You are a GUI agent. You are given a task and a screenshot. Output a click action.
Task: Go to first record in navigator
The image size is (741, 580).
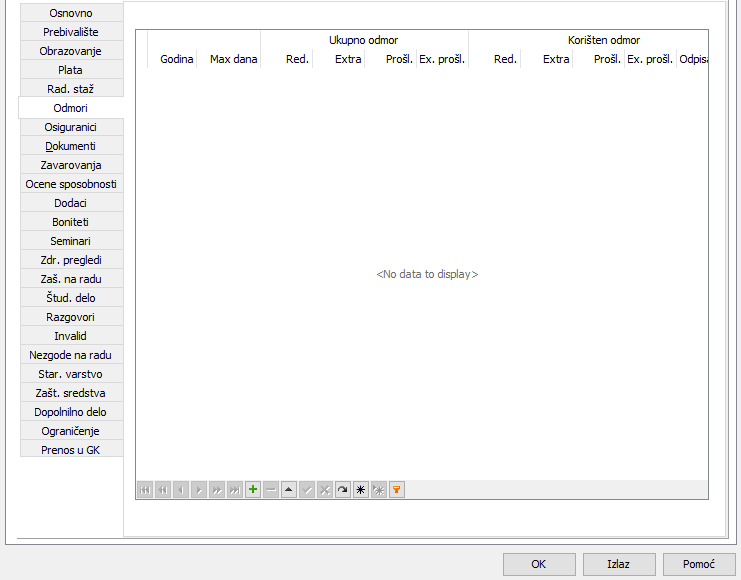[145, 490]
